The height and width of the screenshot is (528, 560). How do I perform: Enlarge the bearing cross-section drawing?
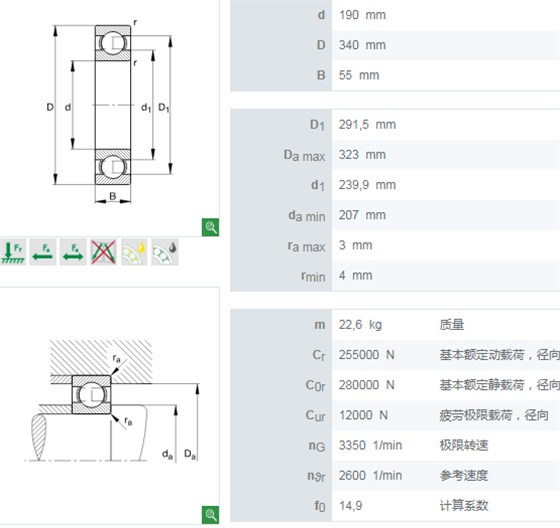pyautogui.click(x=210, y=227)
